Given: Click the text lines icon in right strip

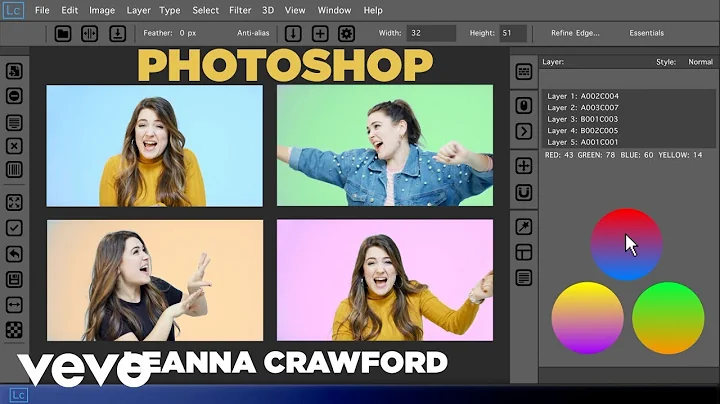Looking at the screenshot, I should click(x=523, y=278).
